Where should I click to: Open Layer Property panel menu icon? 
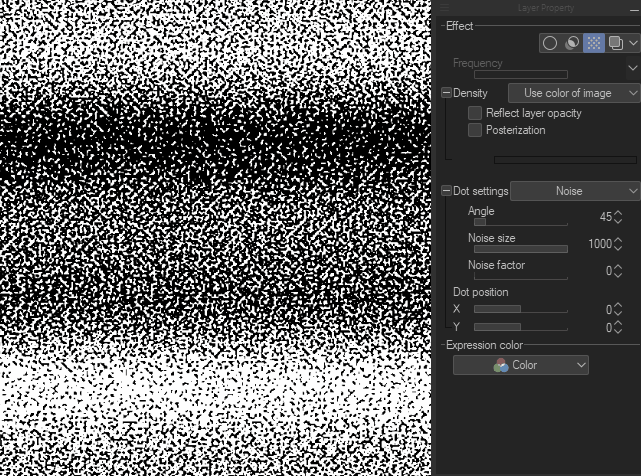click(x=445, y=7)
